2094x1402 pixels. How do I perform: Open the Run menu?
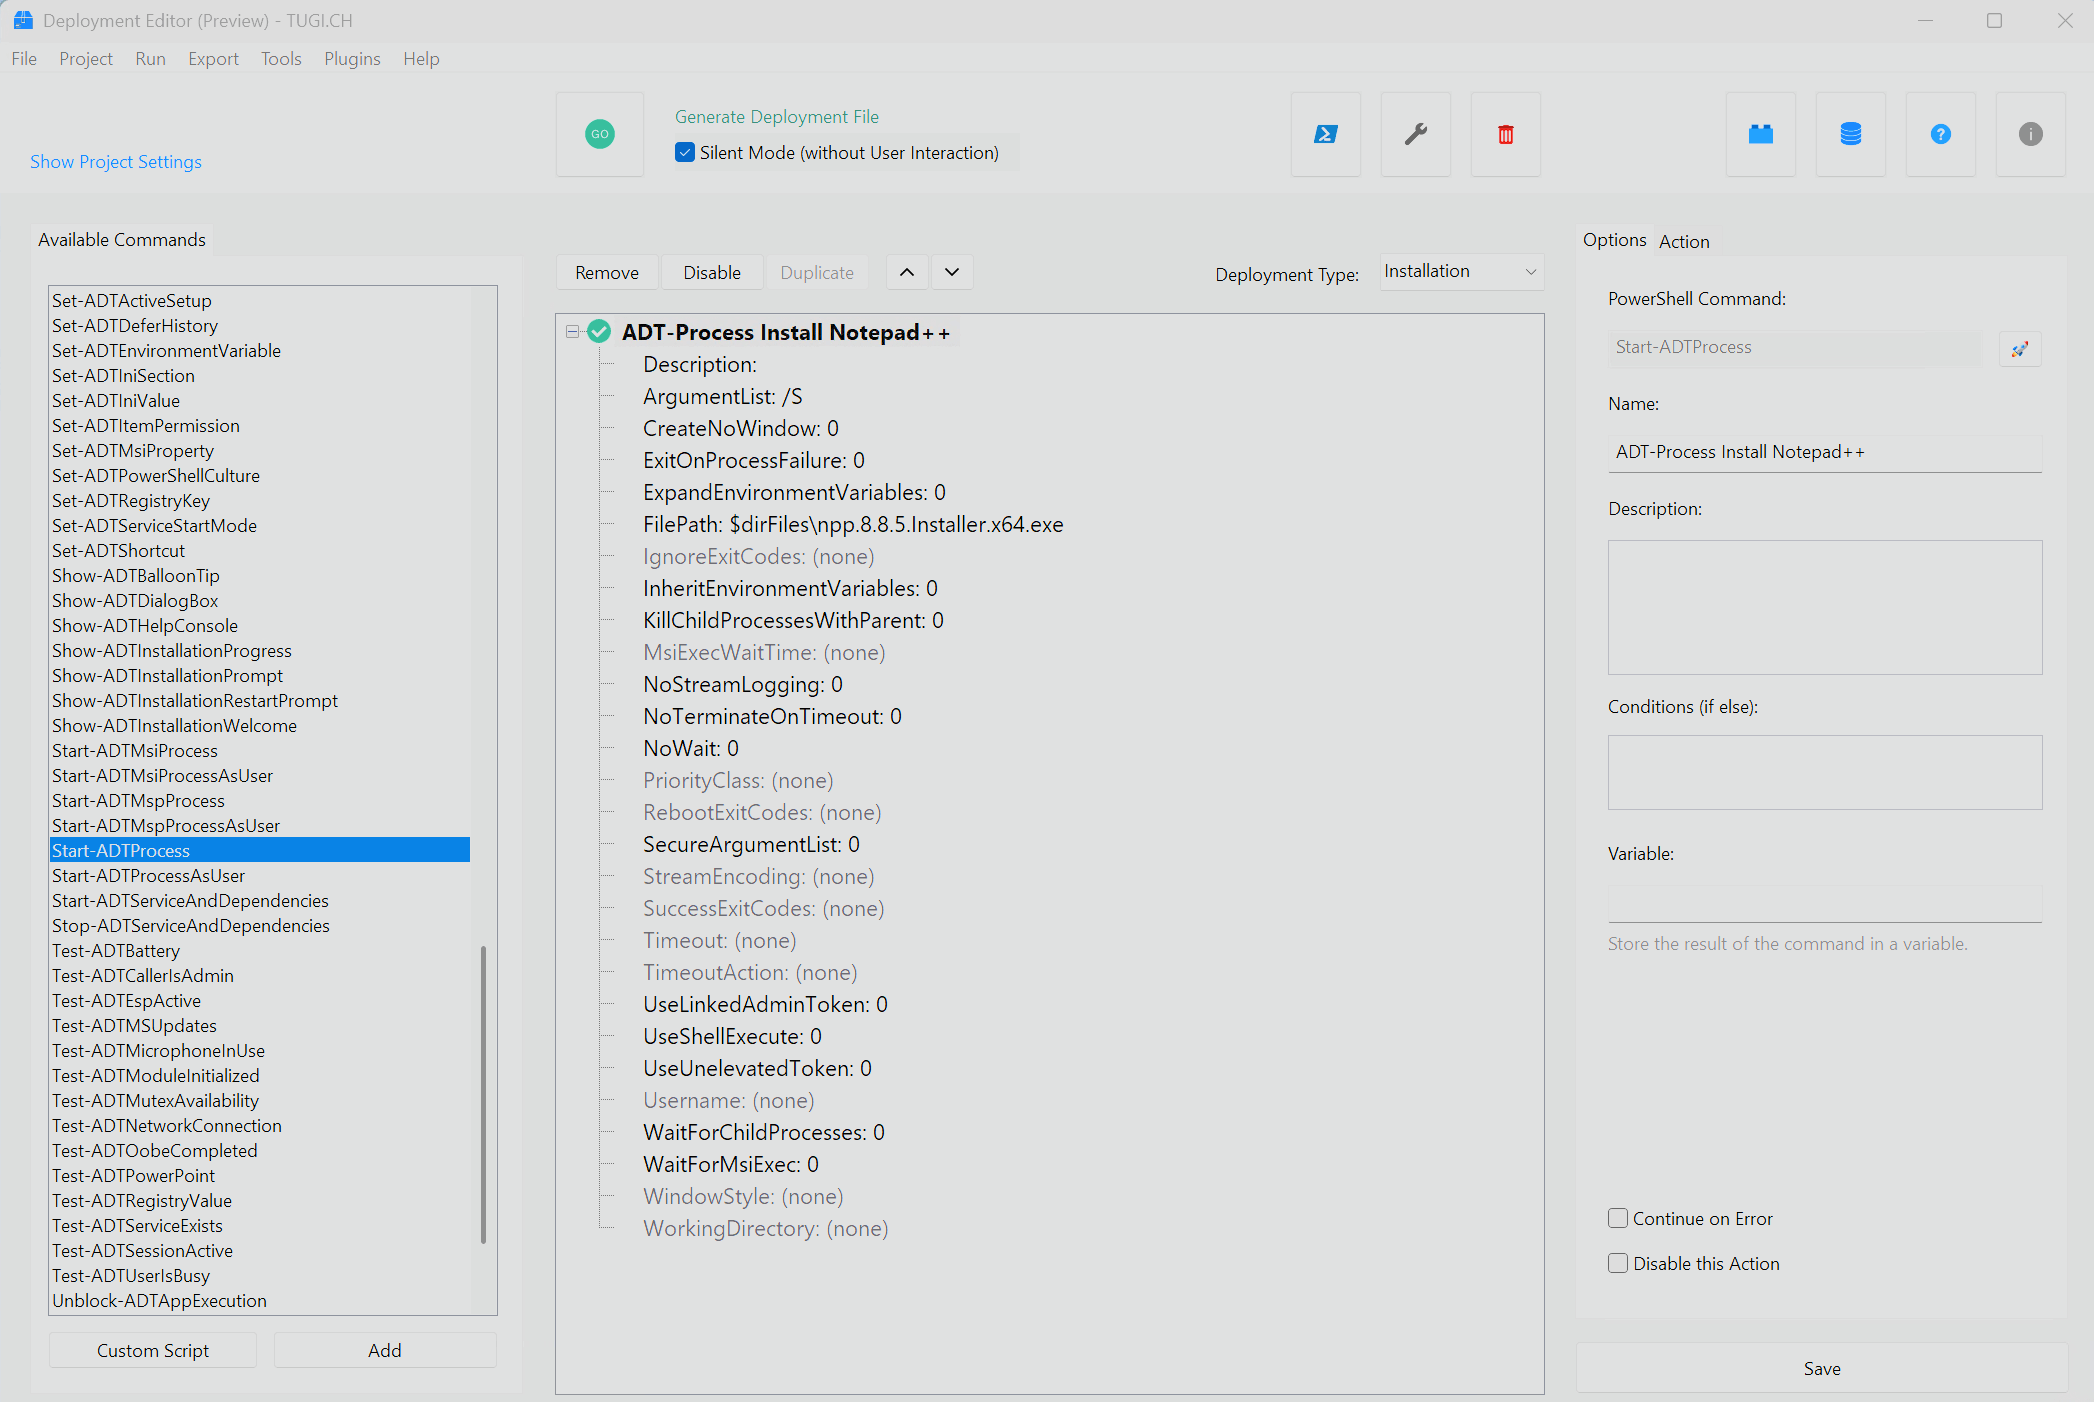[x=150, y=59]
